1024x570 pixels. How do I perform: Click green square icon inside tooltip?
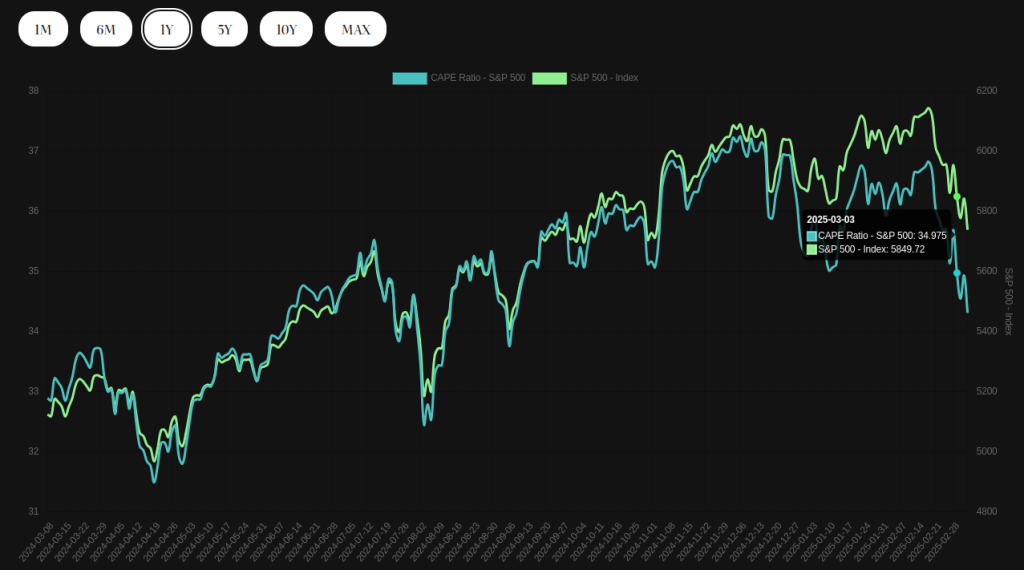(x=812, y=250)
